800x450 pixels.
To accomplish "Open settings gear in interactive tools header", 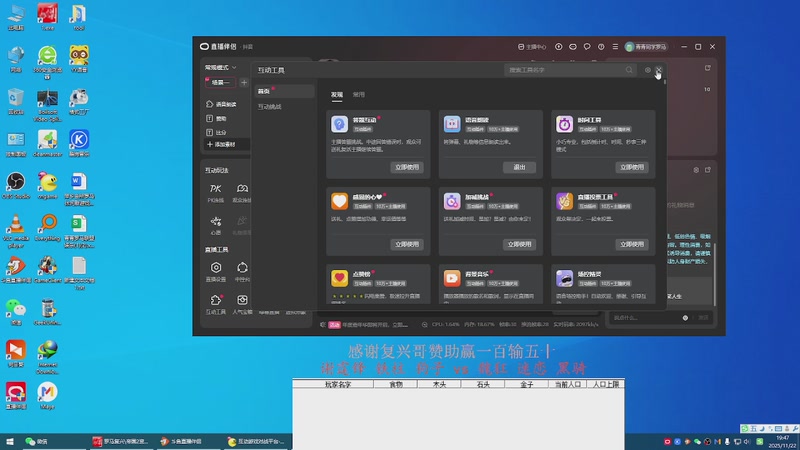I will click(647, 70).
